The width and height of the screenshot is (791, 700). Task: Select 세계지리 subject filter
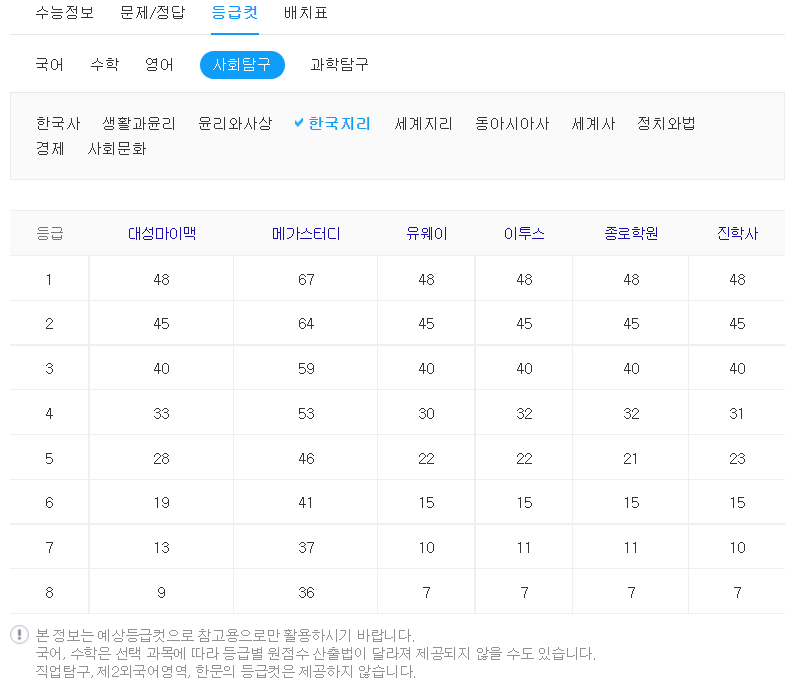tap(423, 124)
